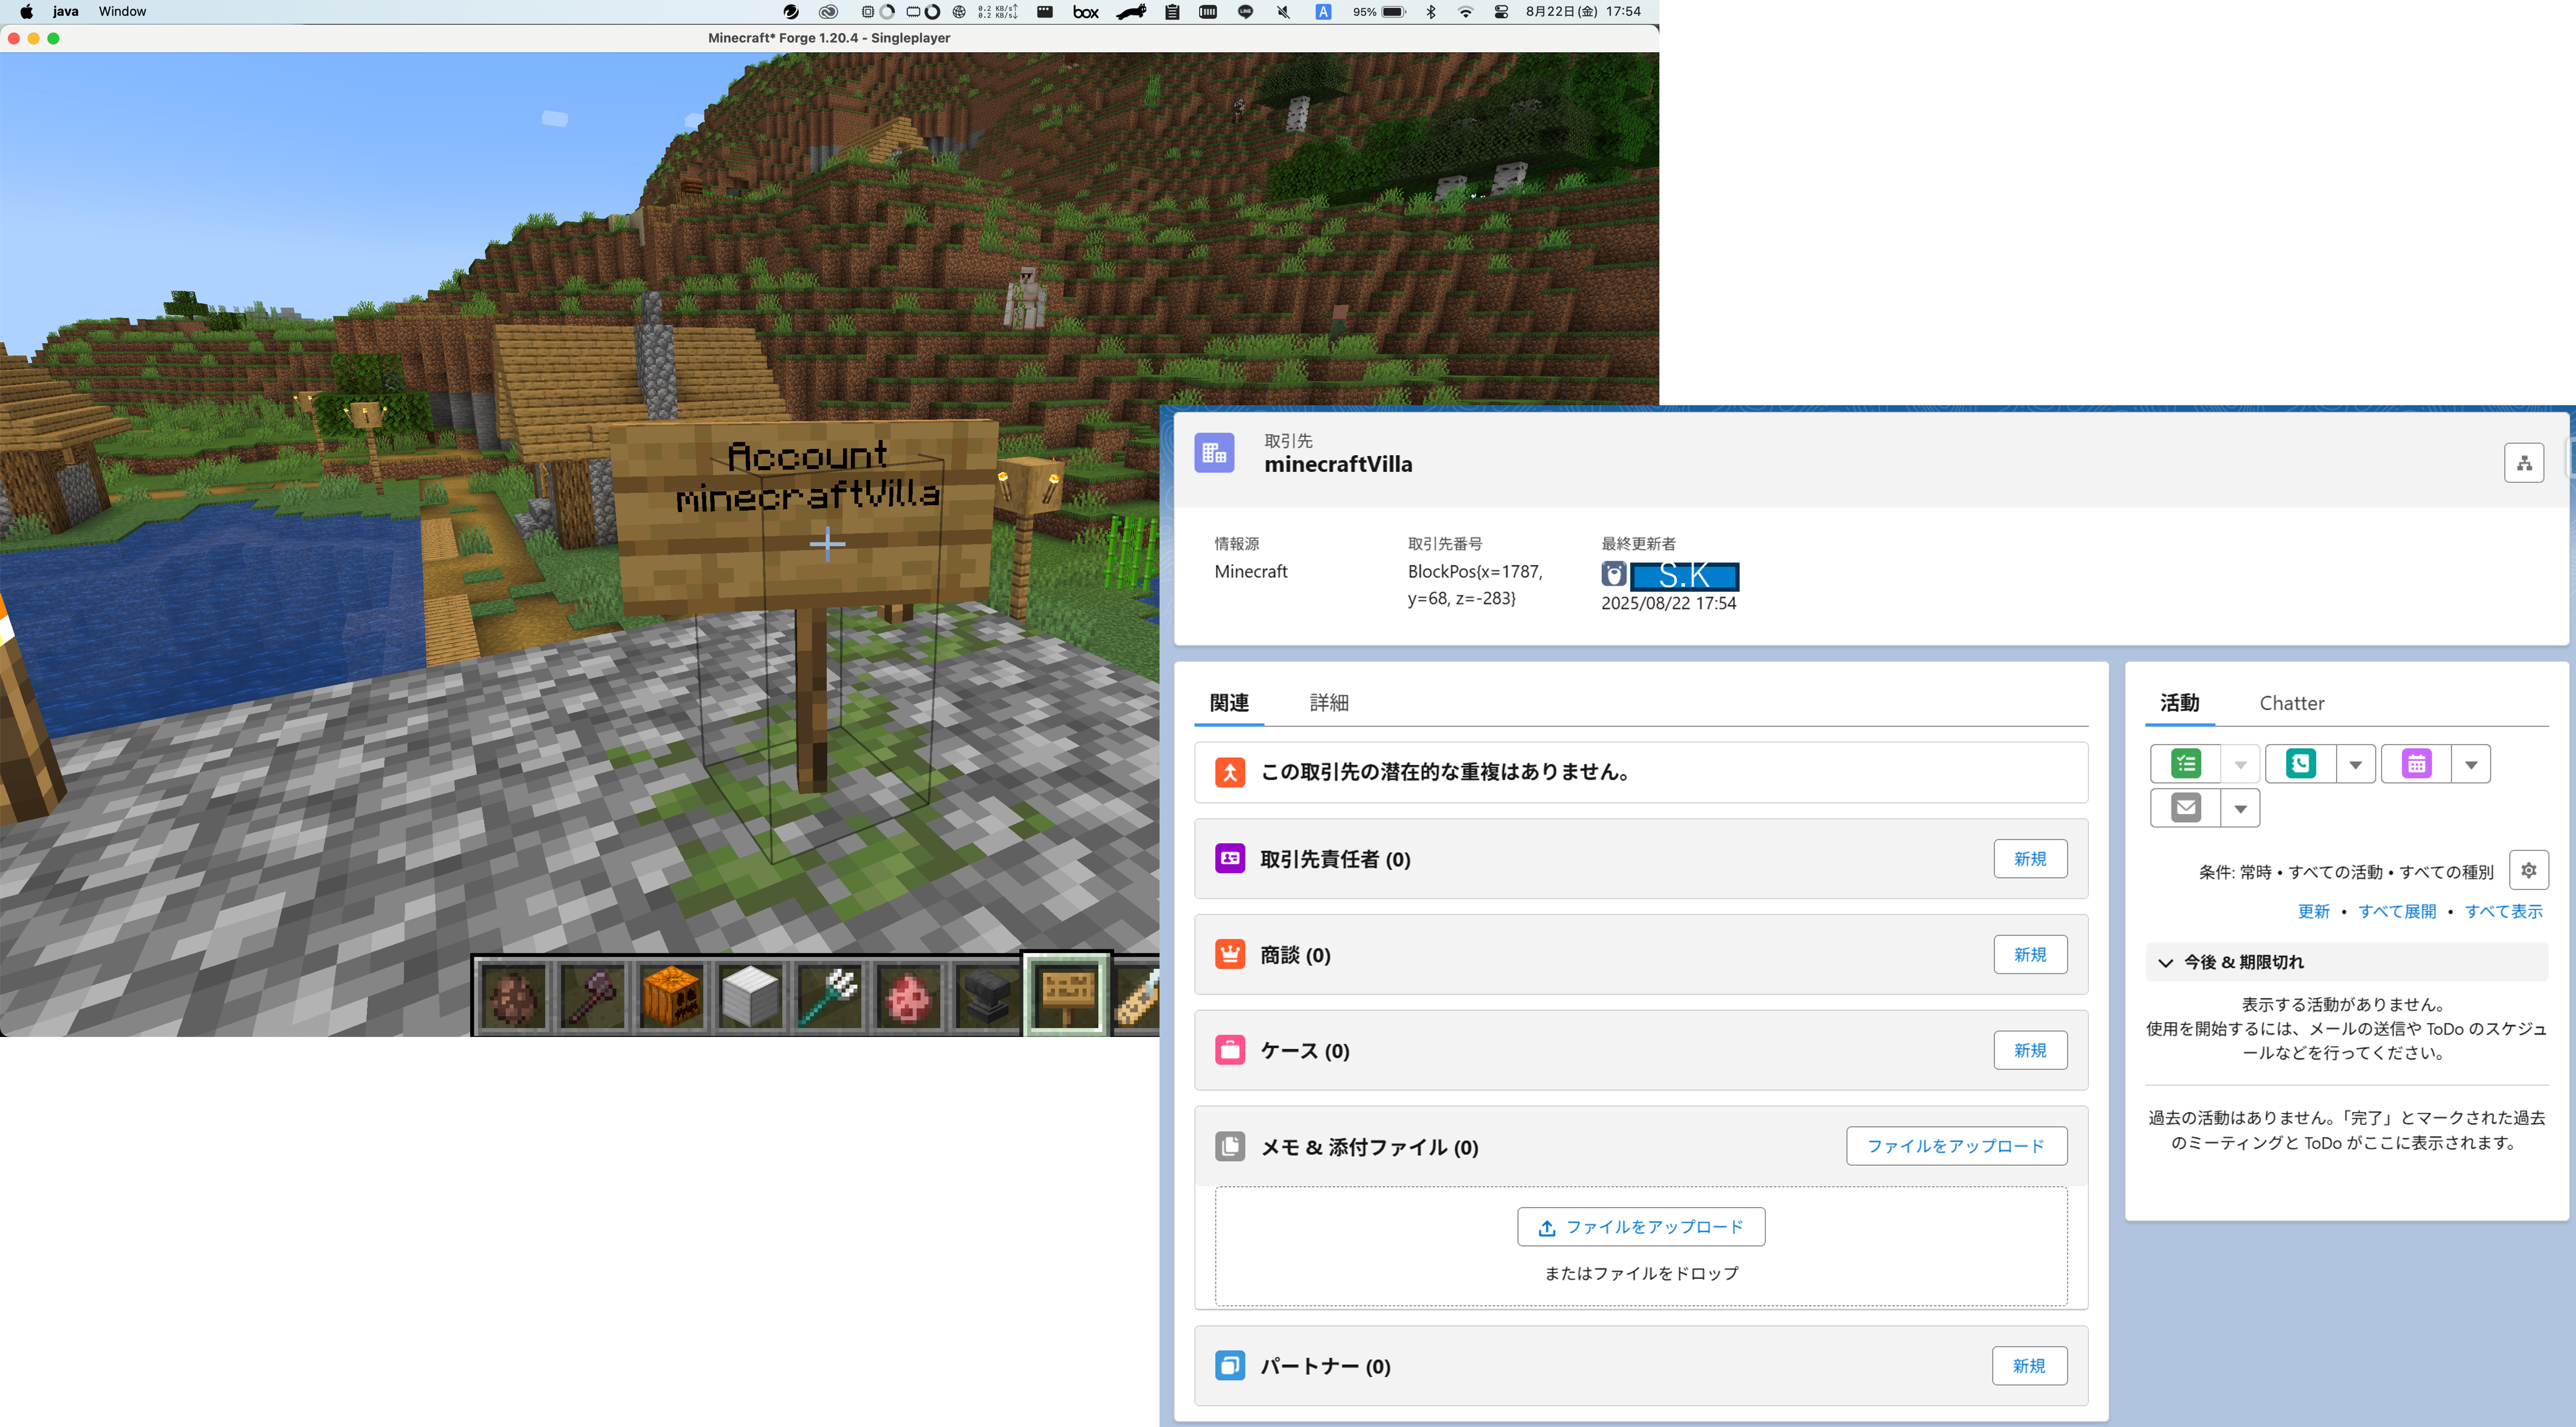Image resolution: width=2576 pixels, height=1427 pixels.
Task: Select the sign item in Minecraft hotbar
Action: click(1067, 995)
